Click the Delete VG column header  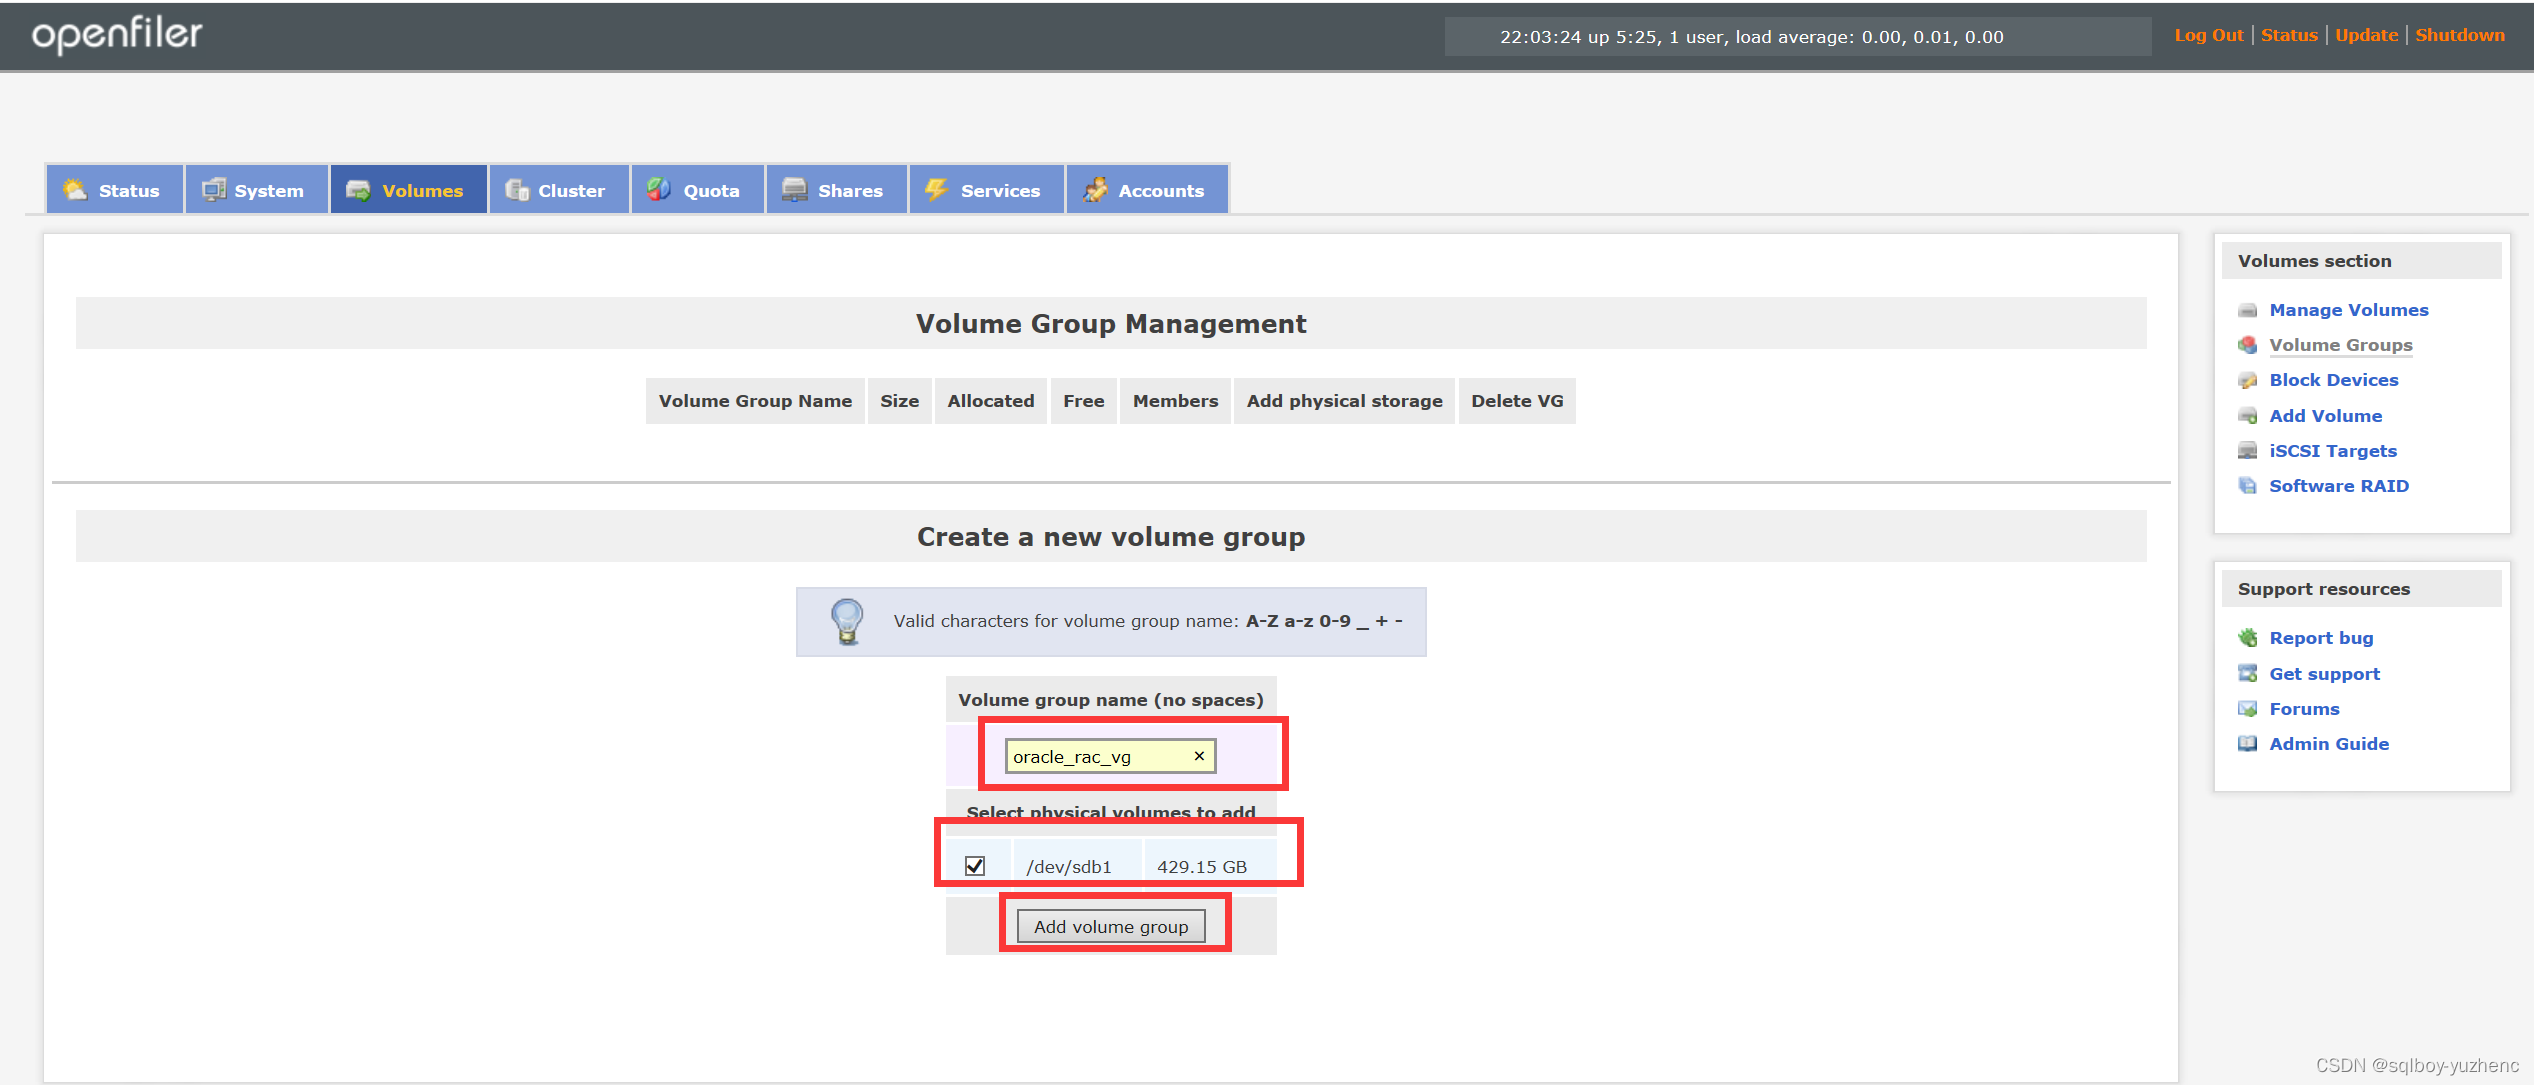(1517, 401)
